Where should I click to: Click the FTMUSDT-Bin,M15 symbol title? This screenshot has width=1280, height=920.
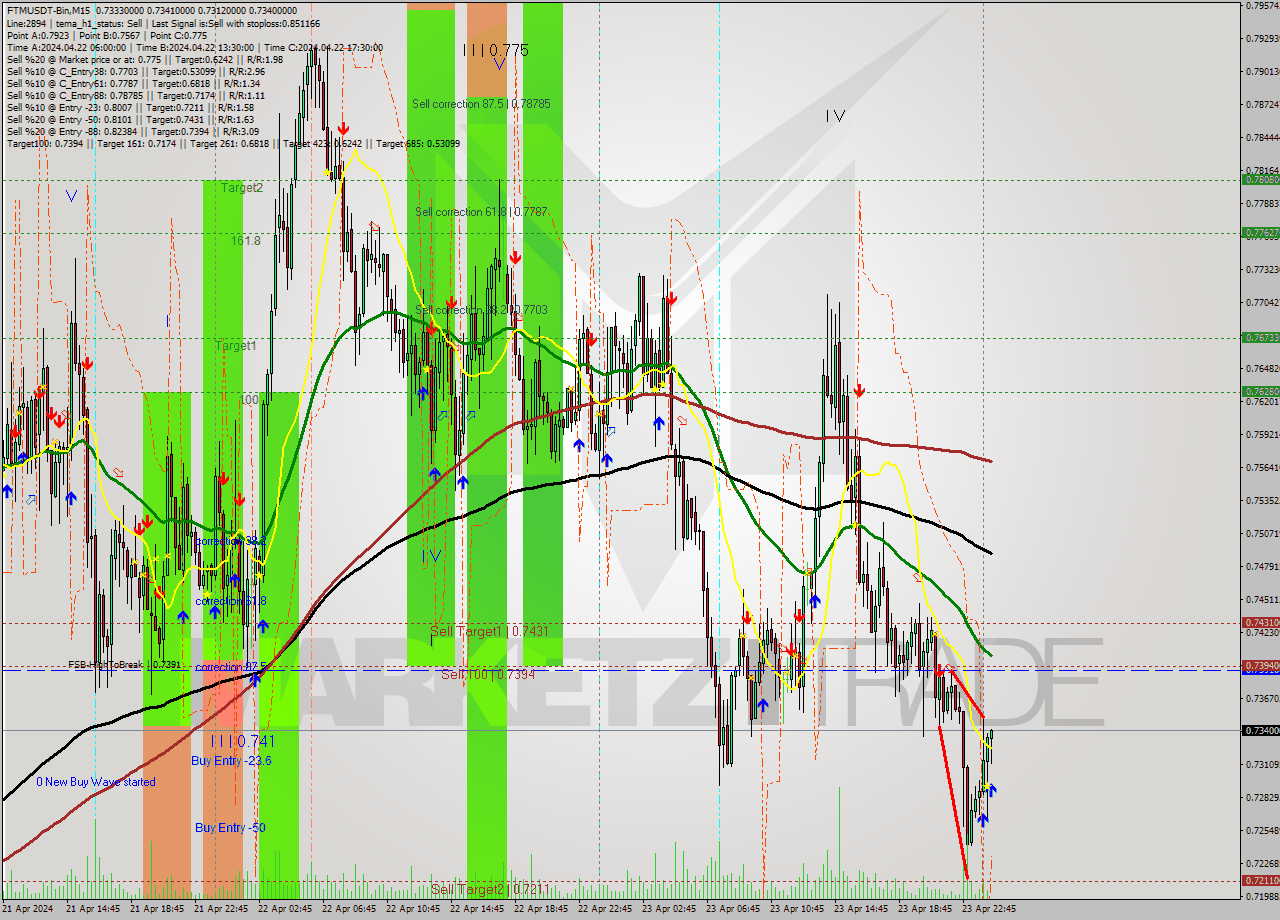46,11
